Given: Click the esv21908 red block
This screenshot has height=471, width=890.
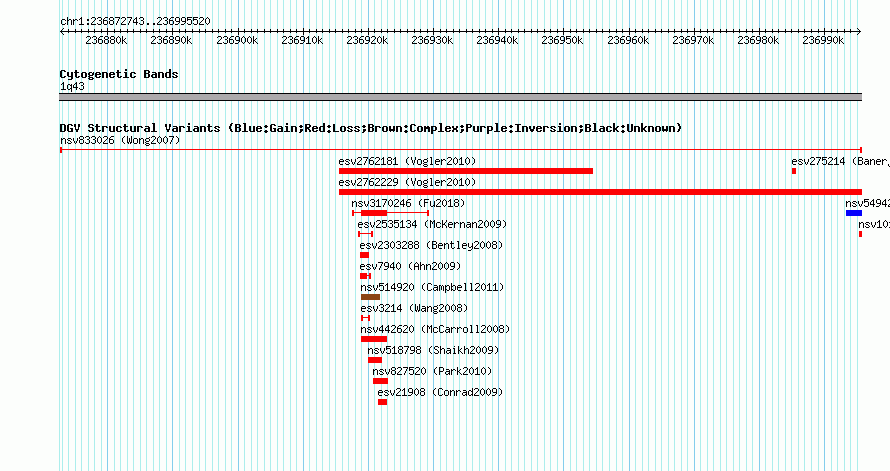Looking at the screenshot, I should [x=382, y=402].
